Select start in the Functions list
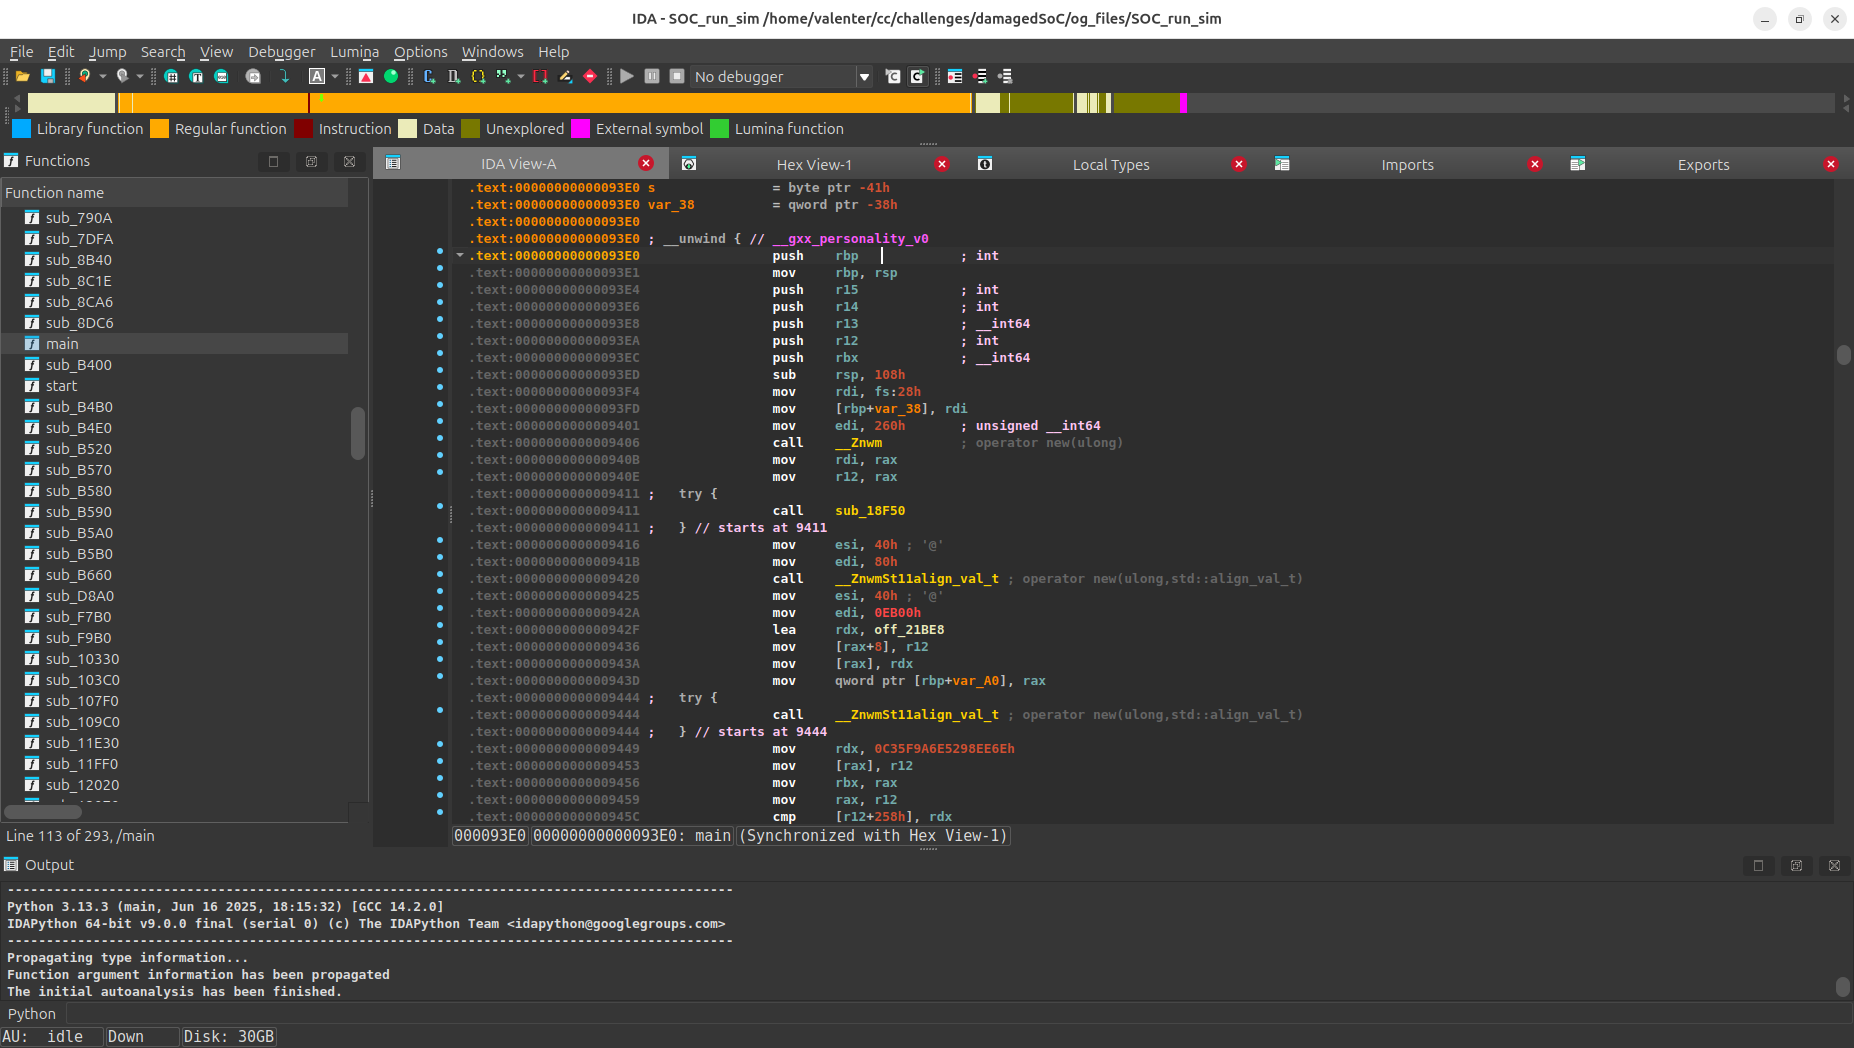Screen dimensions: 1854x1048 click(175, 386)
